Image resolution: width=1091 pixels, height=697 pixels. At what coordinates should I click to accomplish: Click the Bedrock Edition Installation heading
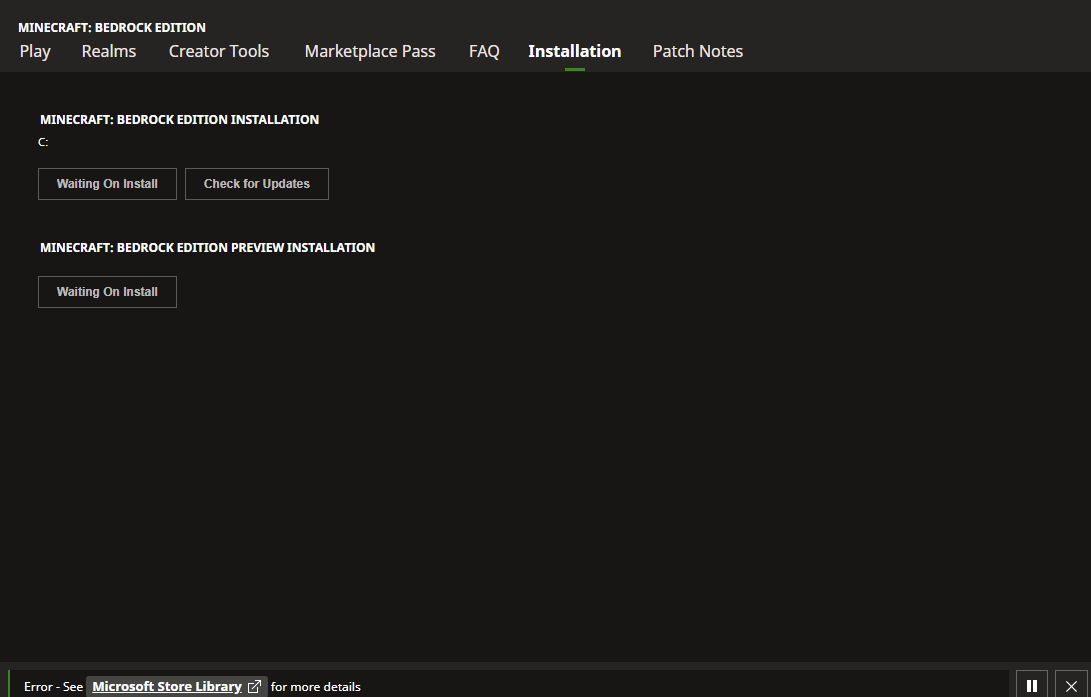click(179, 119)
